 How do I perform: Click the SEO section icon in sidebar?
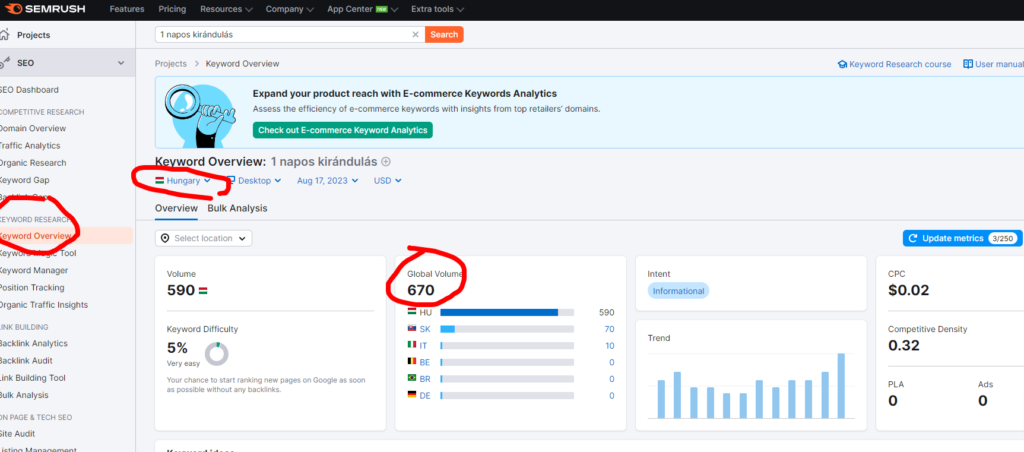click(x=5, y=63)
